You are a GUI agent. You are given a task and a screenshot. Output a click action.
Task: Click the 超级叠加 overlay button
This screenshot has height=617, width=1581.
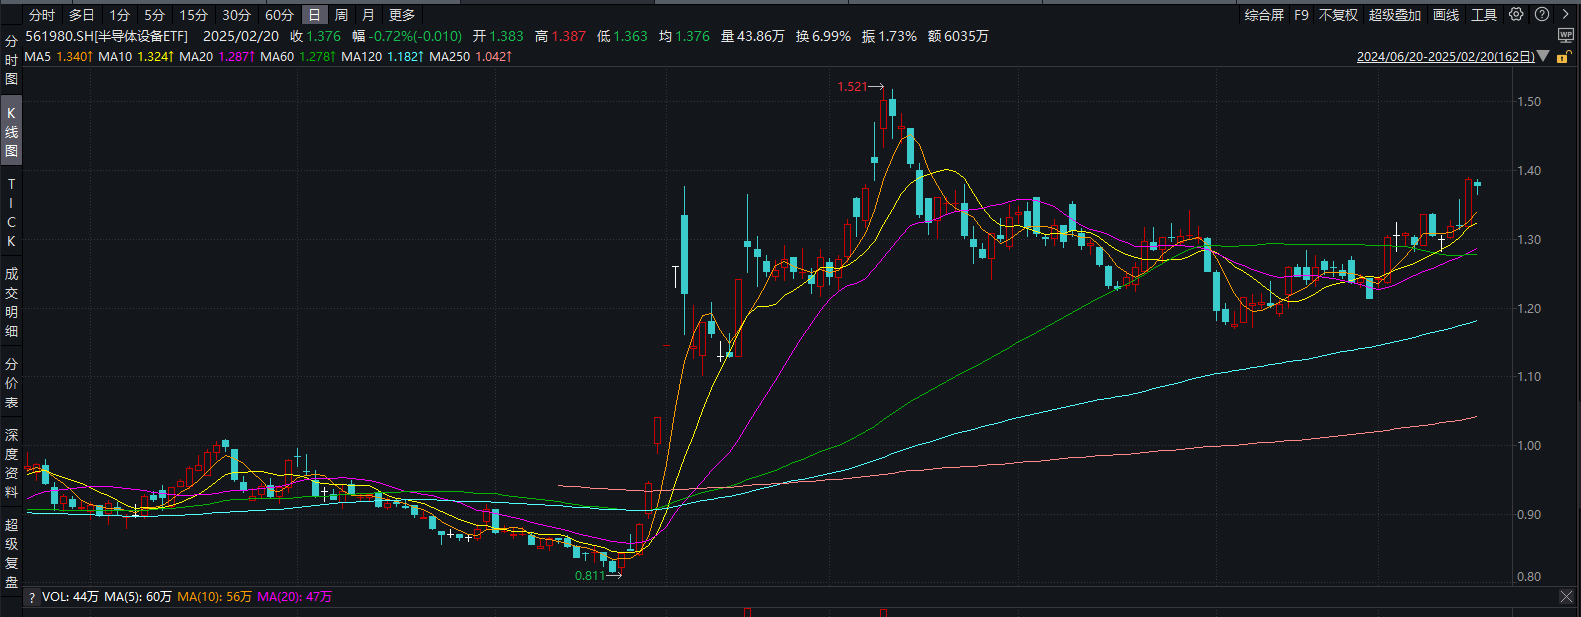(1394, 15)
